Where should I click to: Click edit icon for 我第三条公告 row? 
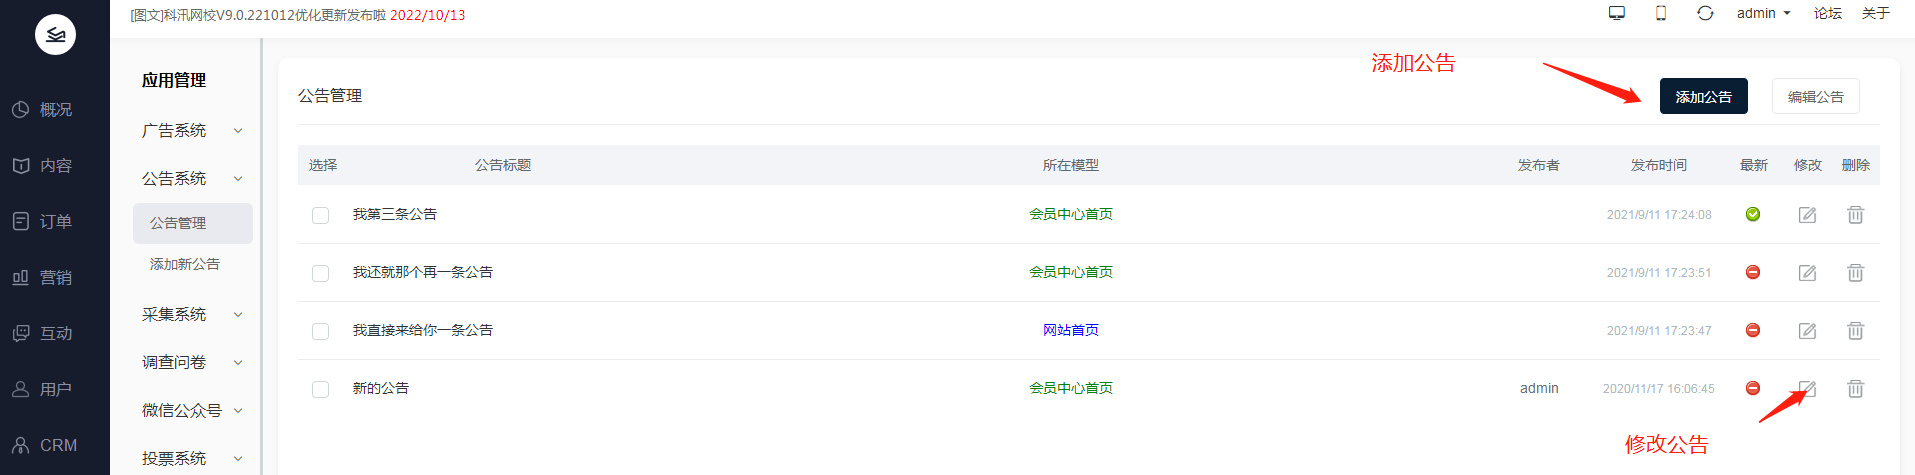pos(1807,215)
